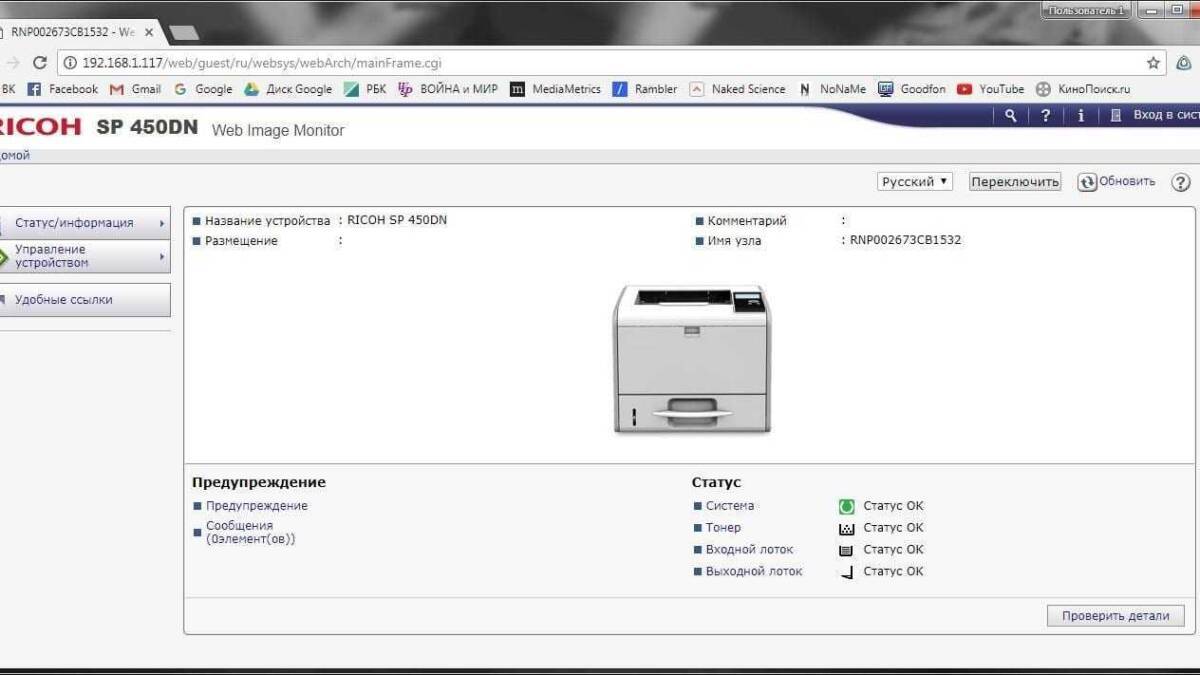Click the Система status label
Viewport: 1200px width, 675px height.
point(730,506)
